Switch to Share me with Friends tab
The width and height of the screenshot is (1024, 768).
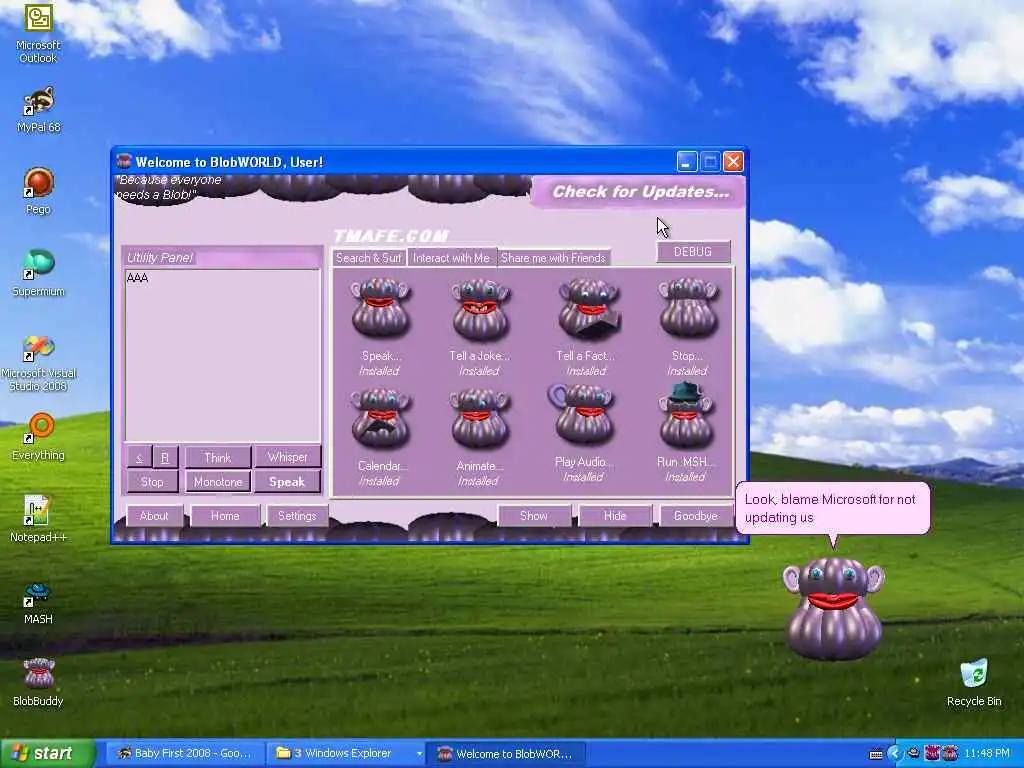553,258
